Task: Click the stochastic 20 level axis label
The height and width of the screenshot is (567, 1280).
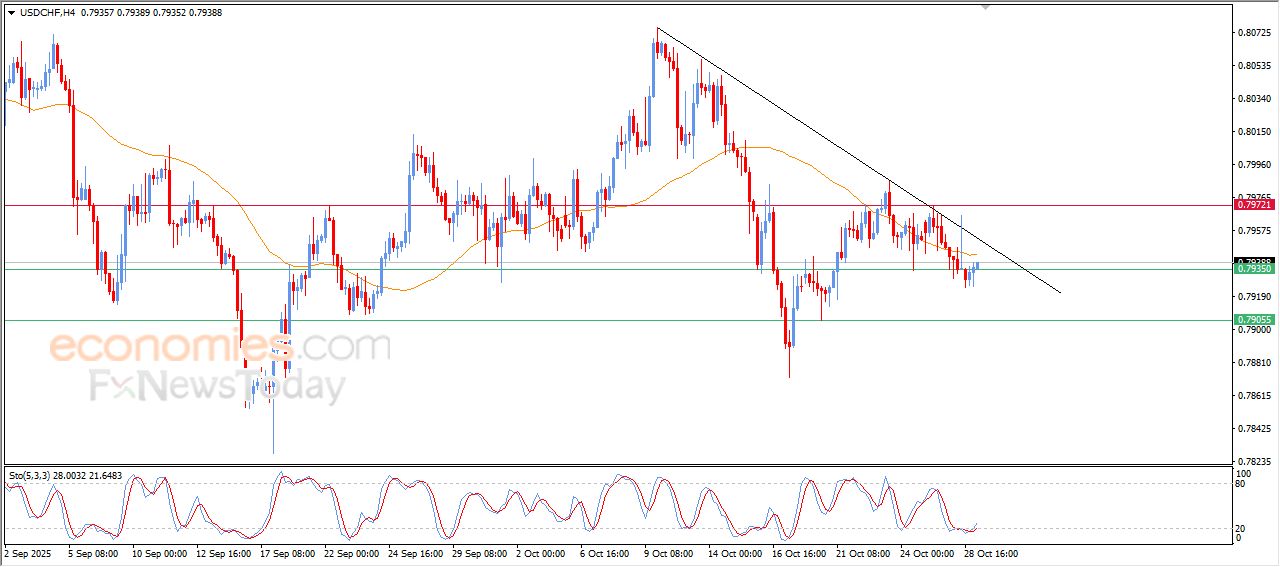Action: [x=1243, y=528]
